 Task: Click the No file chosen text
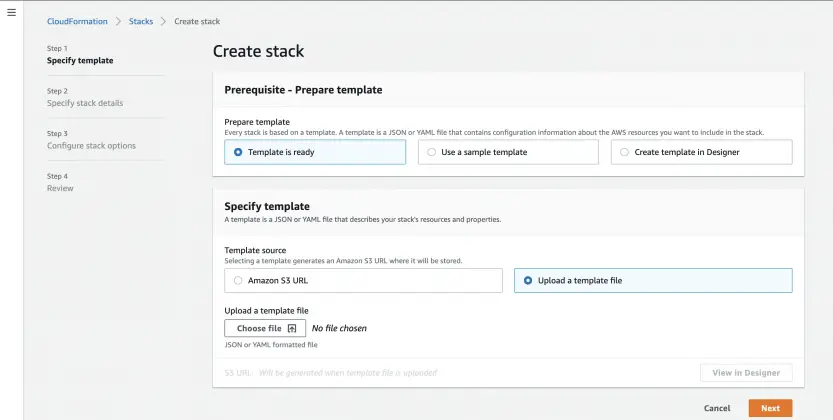339,328
